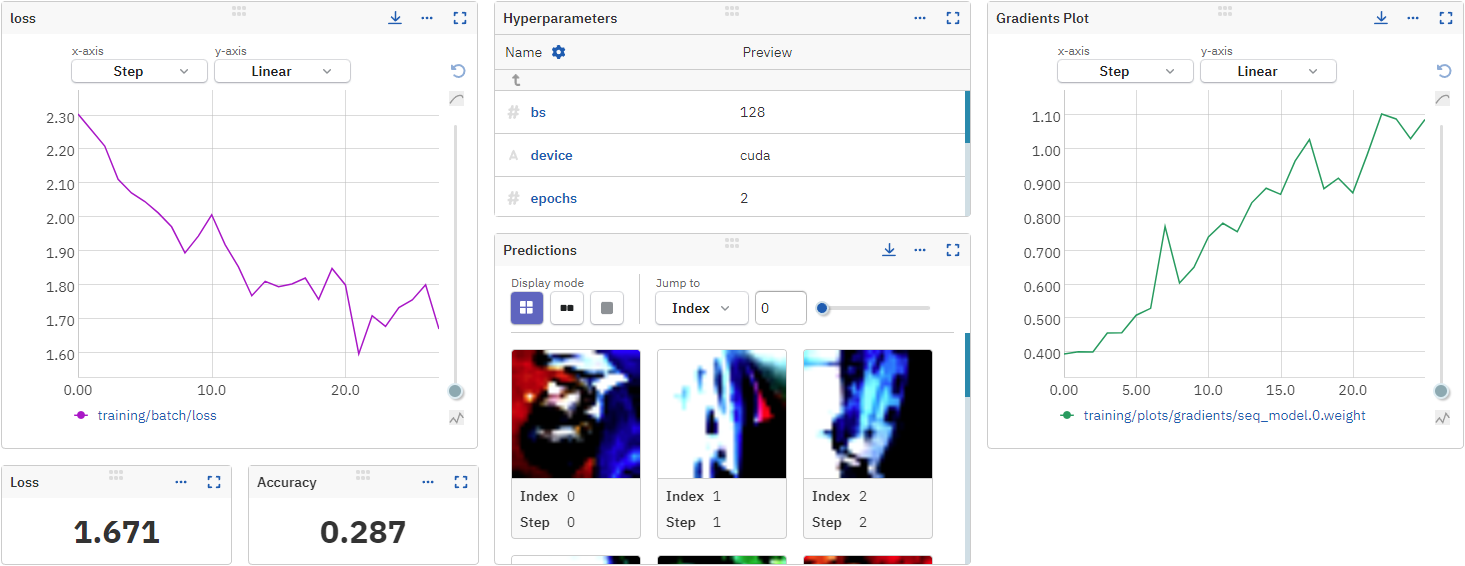Select grid display mode in Predictions
The image size is (1465, 566).
coord(527,308)
